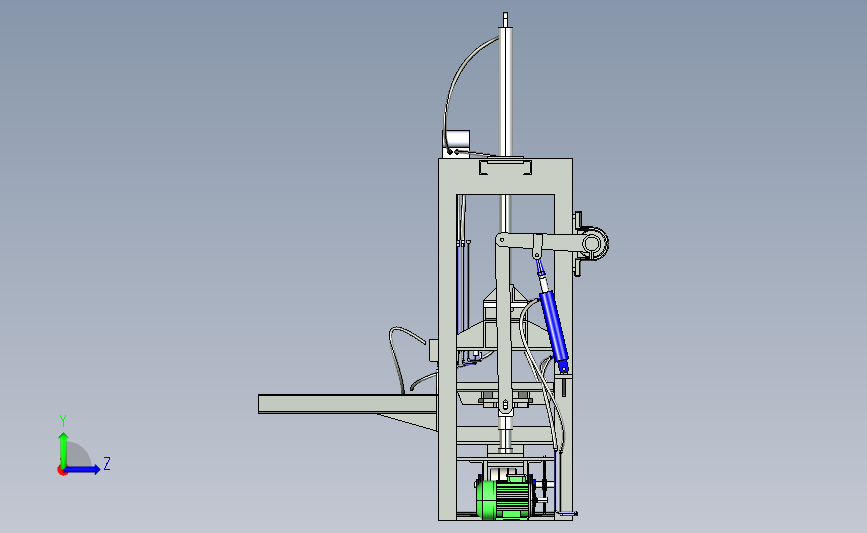Click the red origin point of the triad

(62, 471)
